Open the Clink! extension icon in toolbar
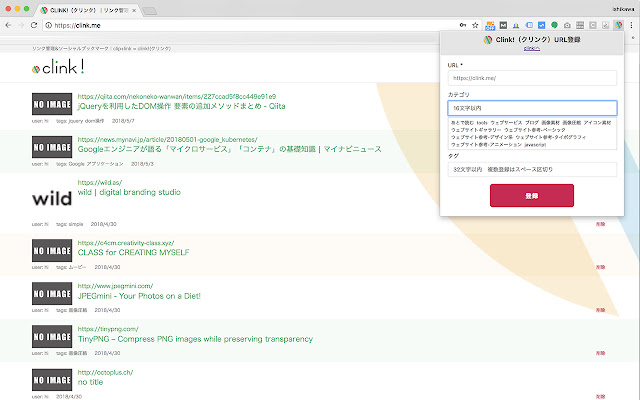Viewport: 640px width, 400px height. 619,25
